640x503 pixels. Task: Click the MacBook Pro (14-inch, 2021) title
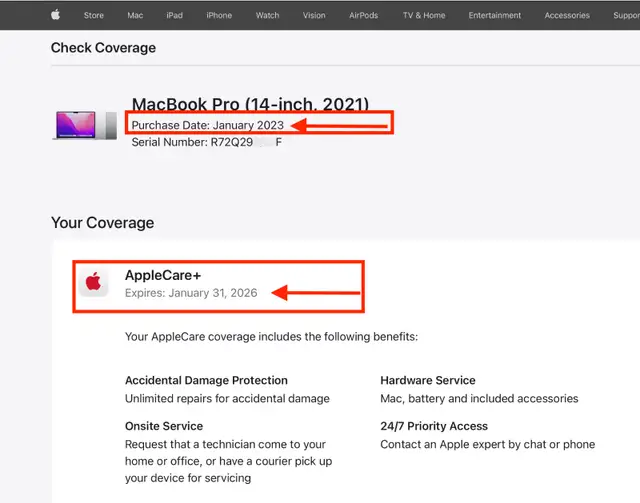point(250,104)
